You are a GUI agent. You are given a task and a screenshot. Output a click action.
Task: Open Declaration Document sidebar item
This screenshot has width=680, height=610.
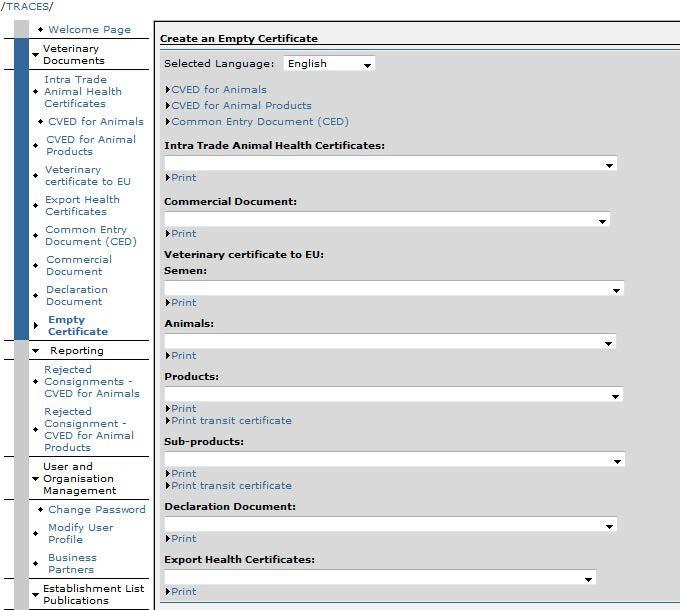pos(77,295)
